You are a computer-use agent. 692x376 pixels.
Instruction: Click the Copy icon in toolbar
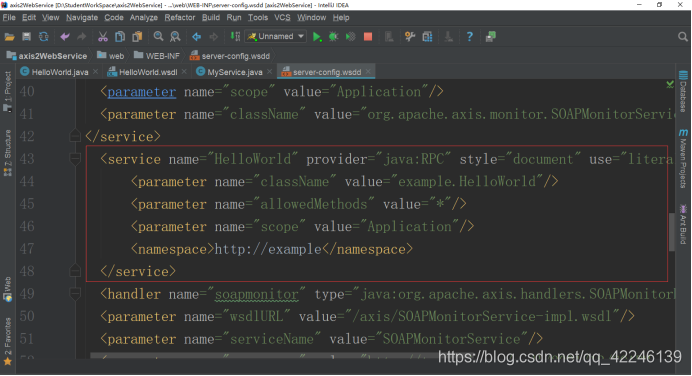click(120, 37)
